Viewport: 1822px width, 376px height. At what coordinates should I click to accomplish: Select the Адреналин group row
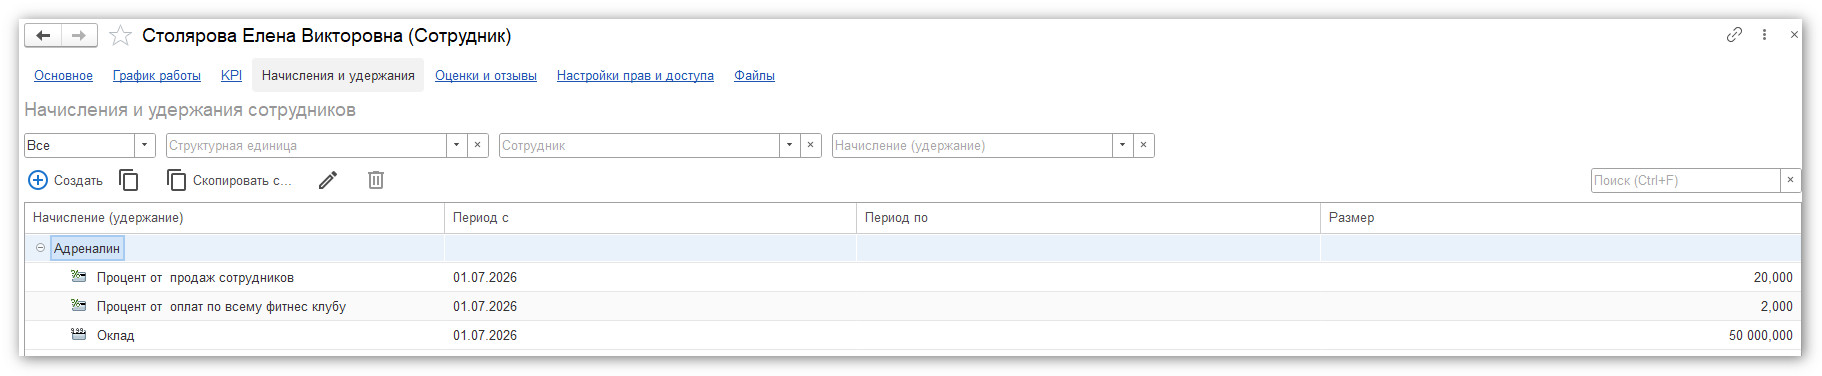pos(912,249)
